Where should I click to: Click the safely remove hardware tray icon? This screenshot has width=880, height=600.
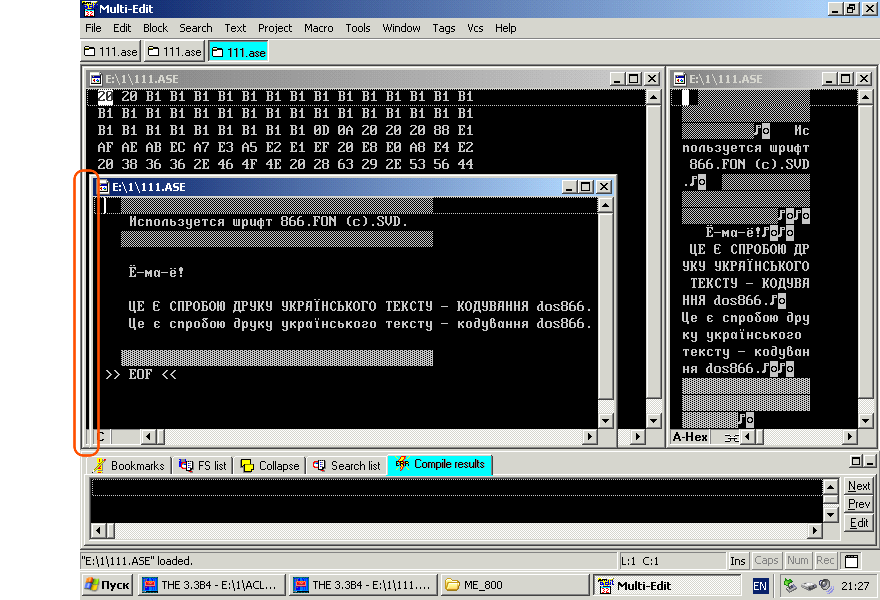tap(808, 585)
